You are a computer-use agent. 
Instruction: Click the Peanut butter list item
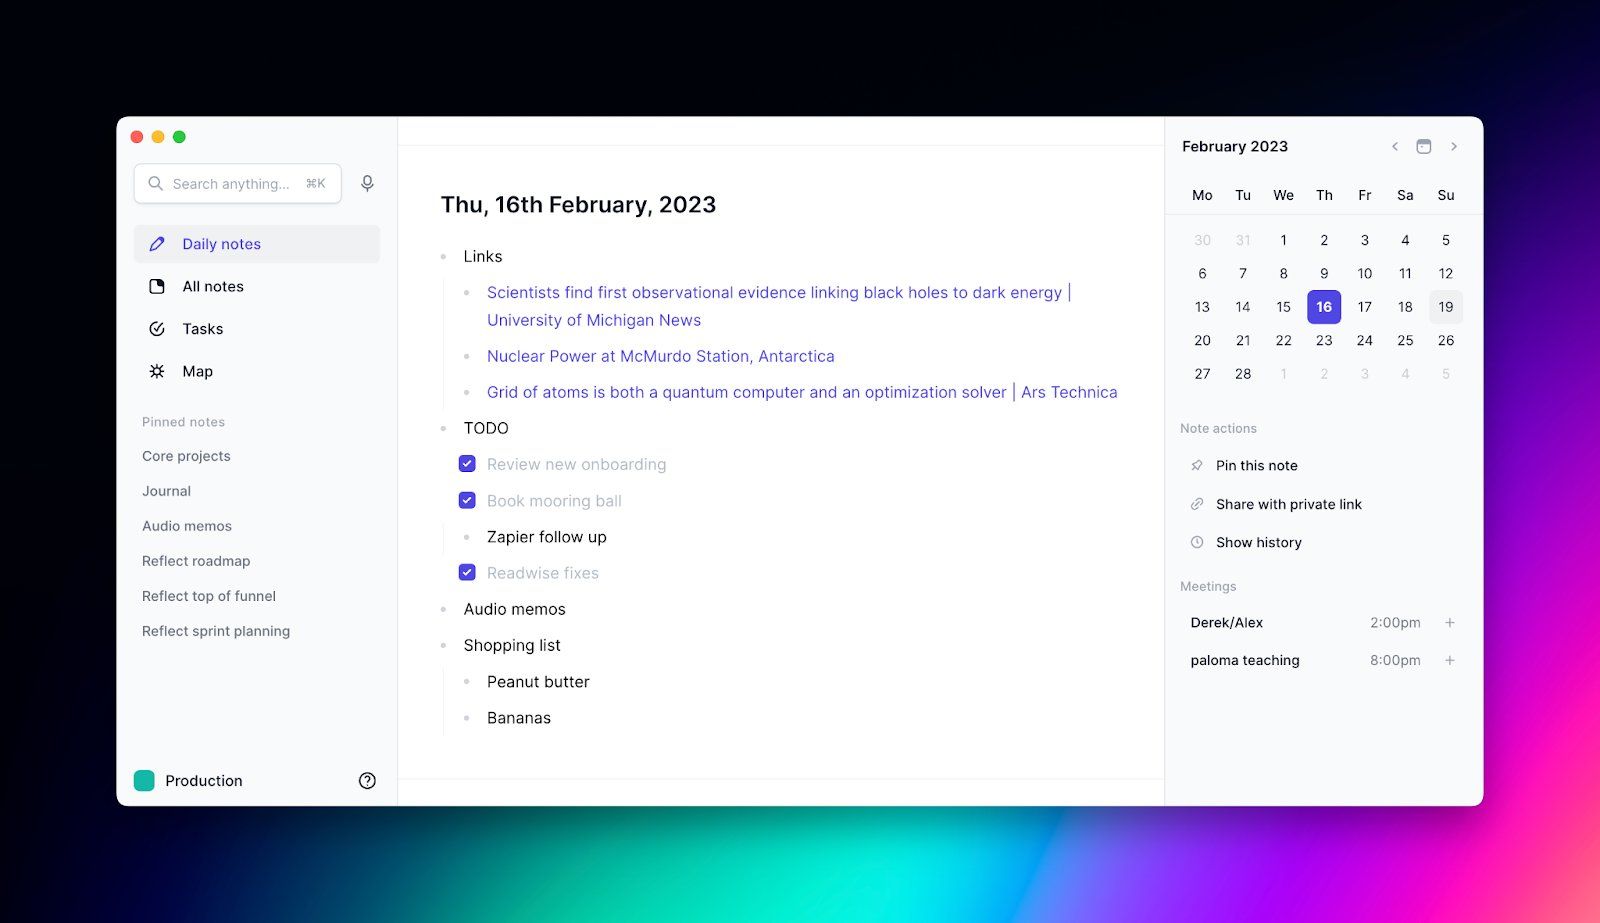coord(538,682)
